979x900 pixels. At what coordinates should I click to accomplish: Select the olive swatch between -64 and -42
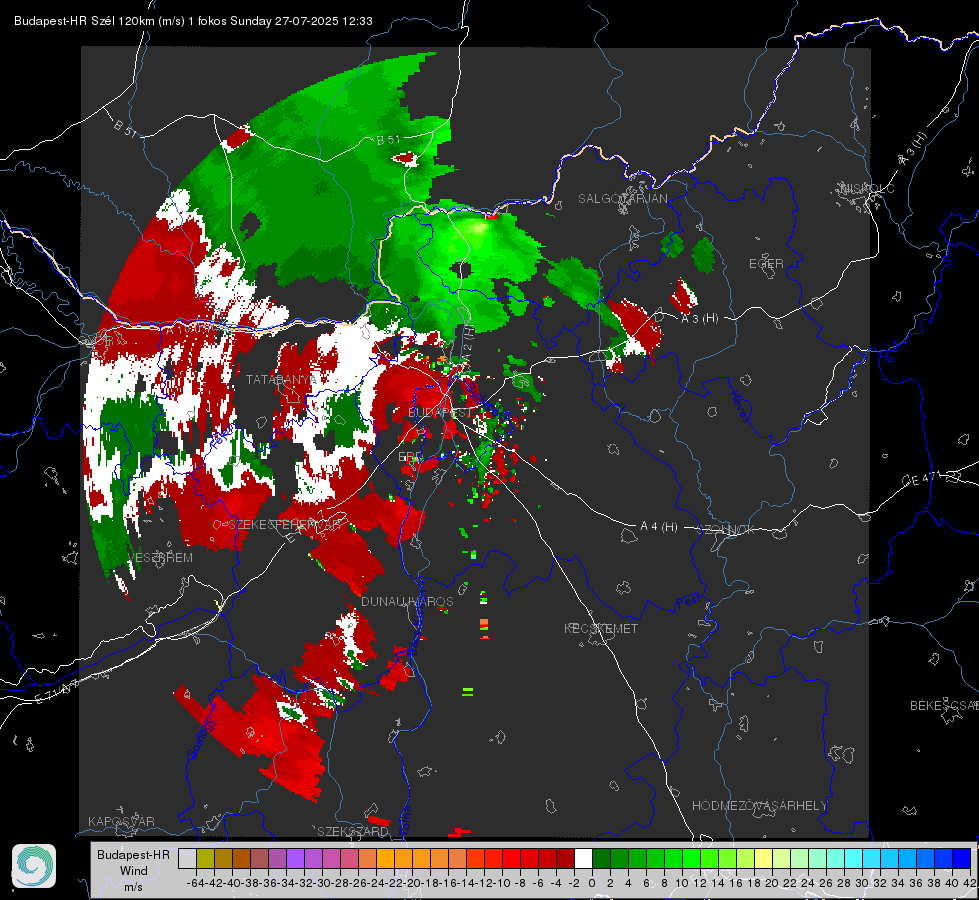point(205,858)
